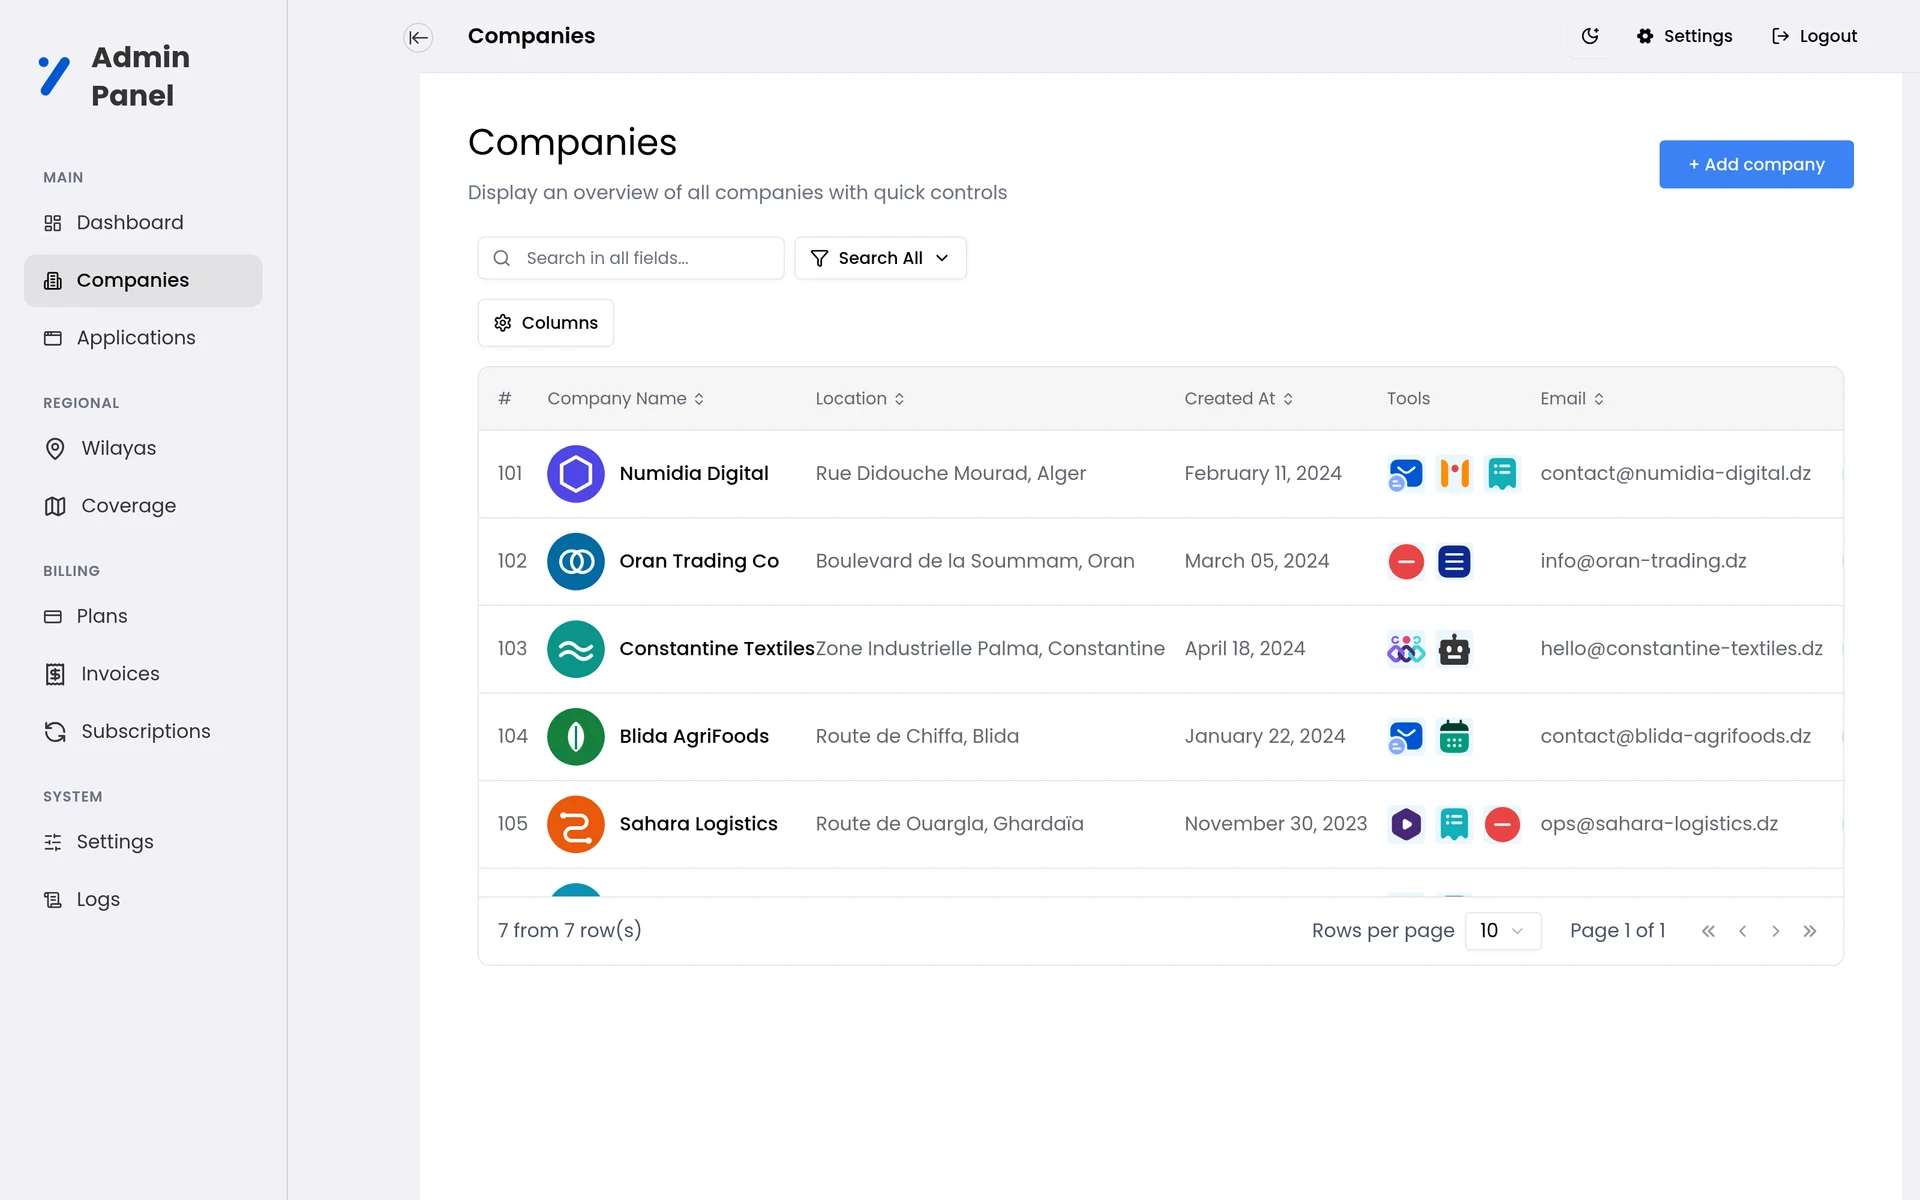Image resolution: width=1920 pixels, height=1200 pixels.
Task: Click mail tool icon in Numidia Digital row
Action: click(1406, 474)
